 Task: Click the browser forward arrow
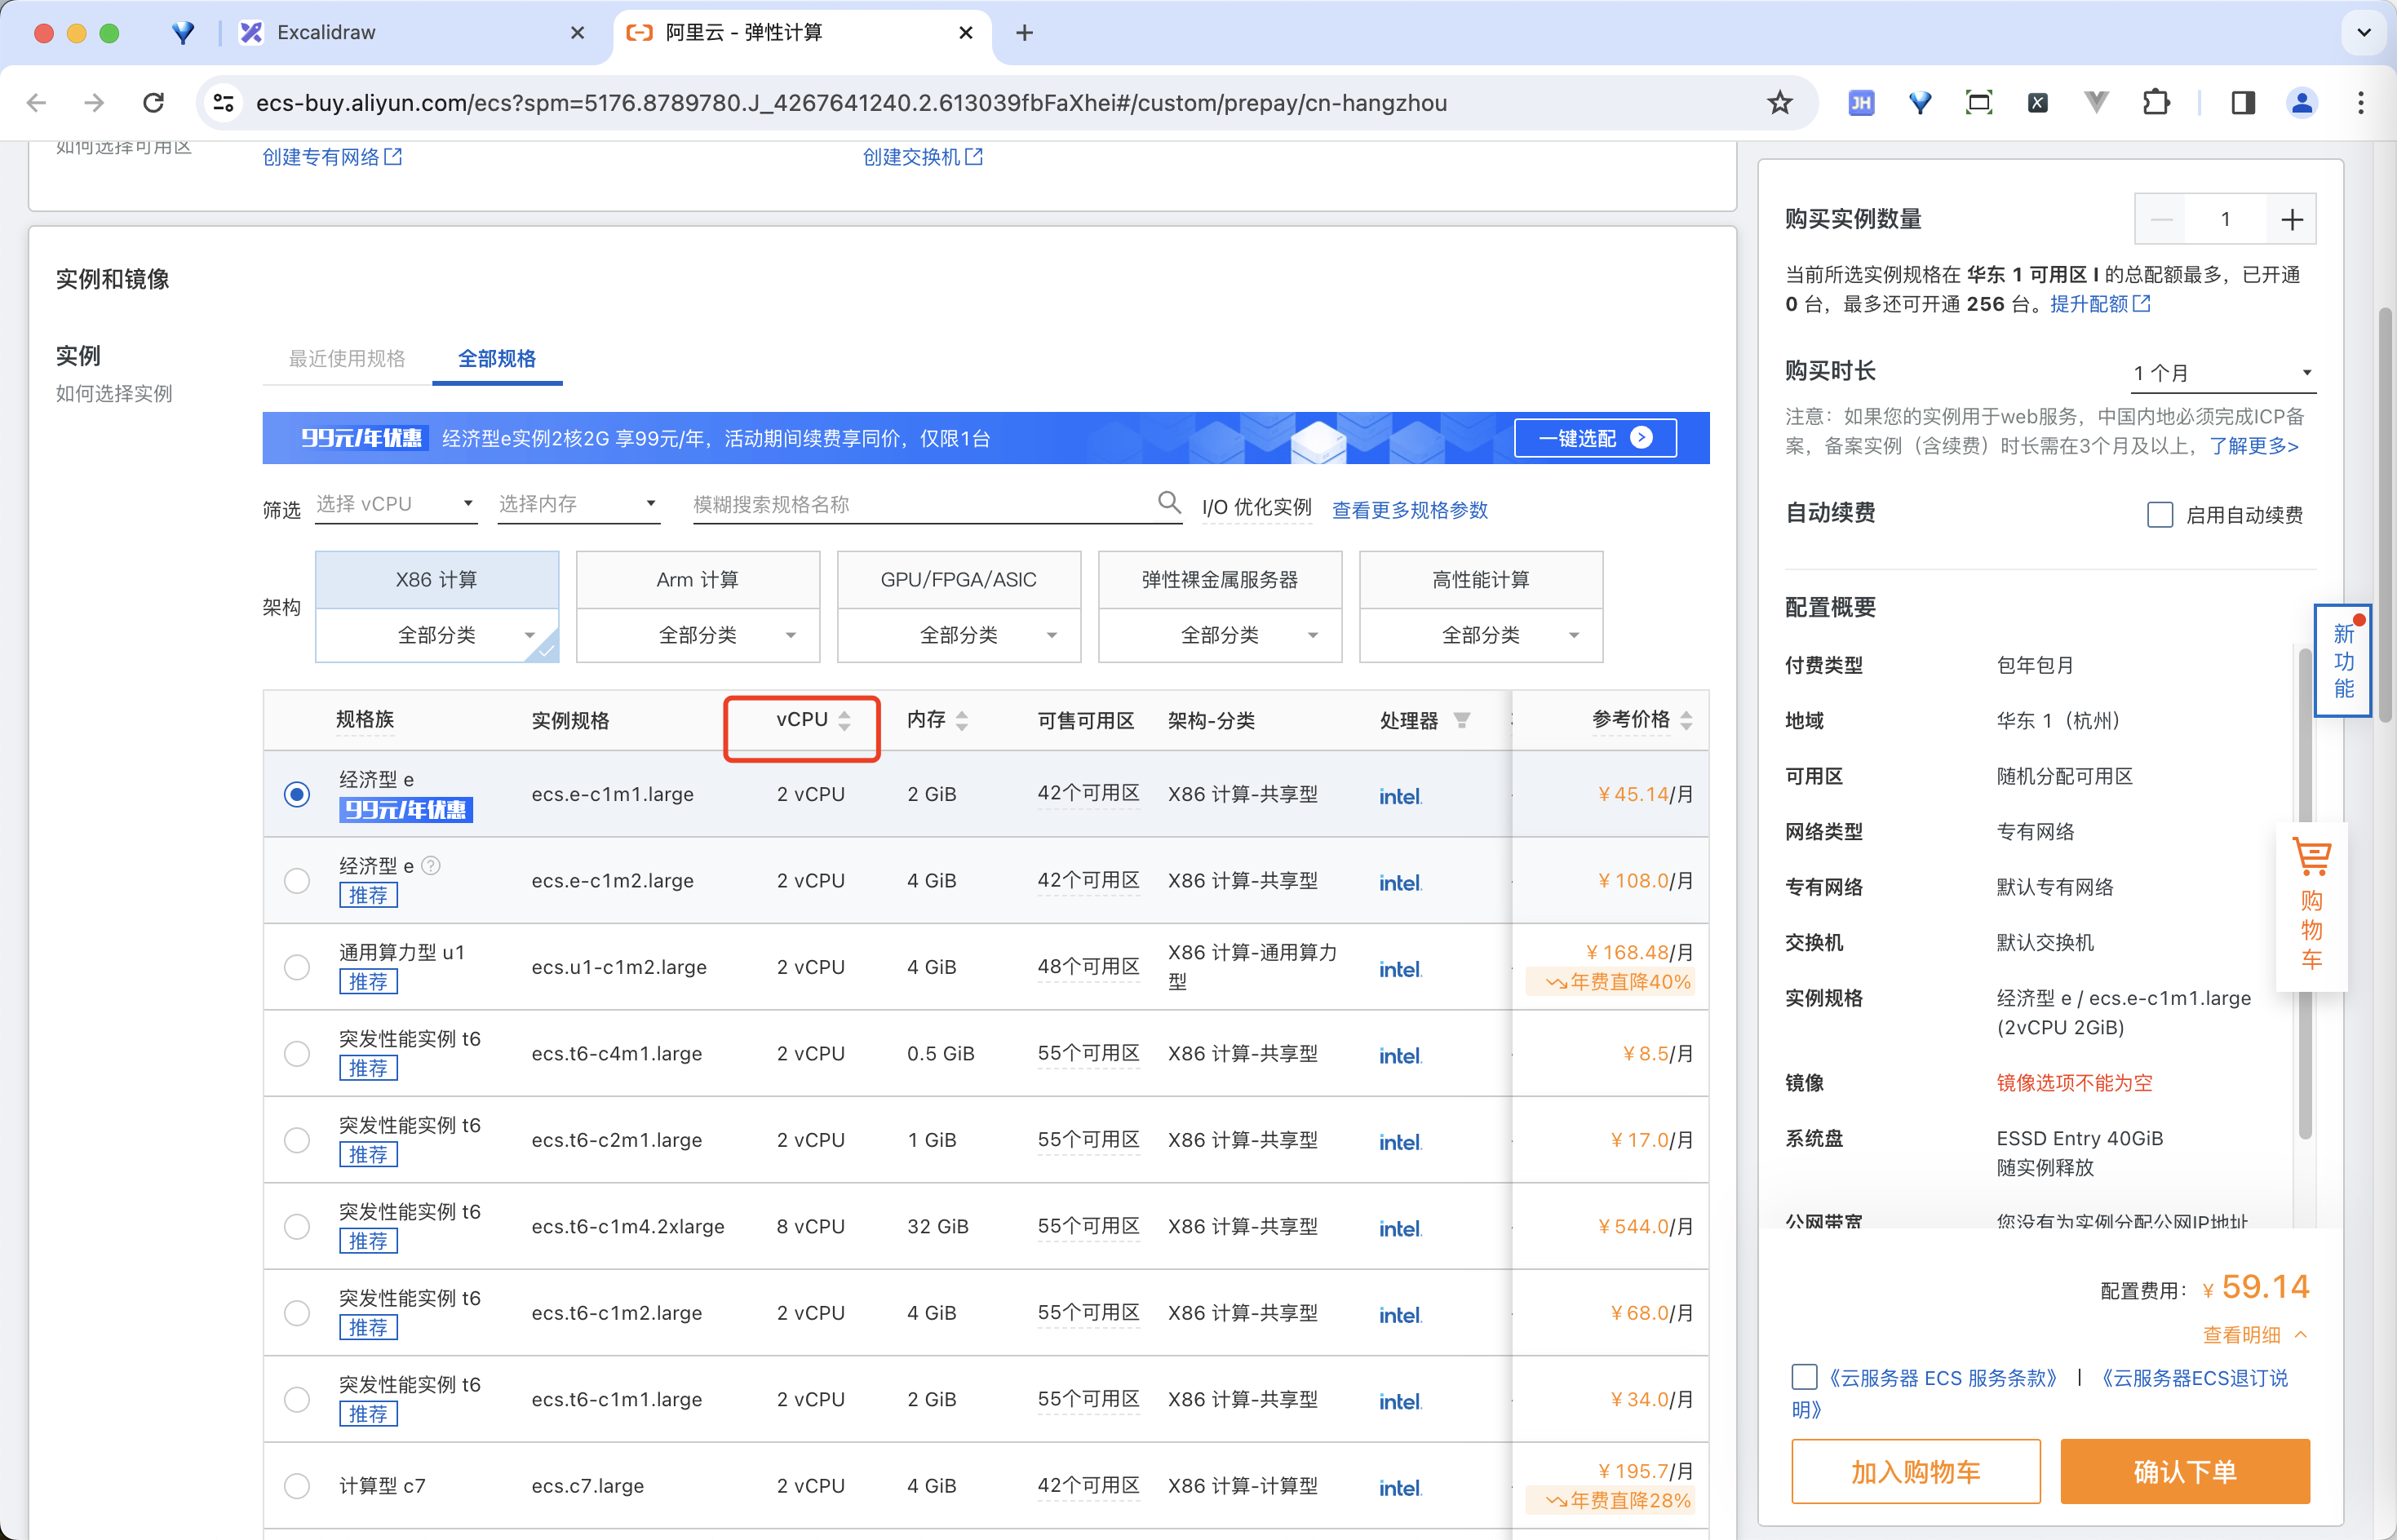(94, 102)
